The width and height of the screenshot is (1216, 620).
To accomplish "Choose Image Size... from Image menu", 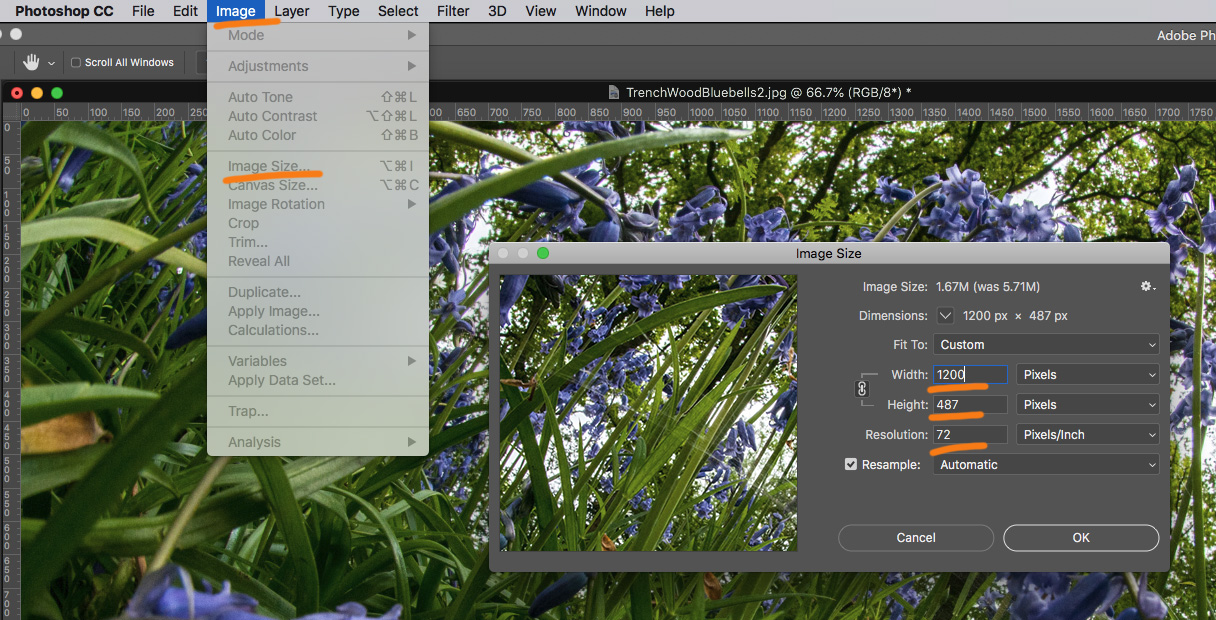I will tap(268, 166).
